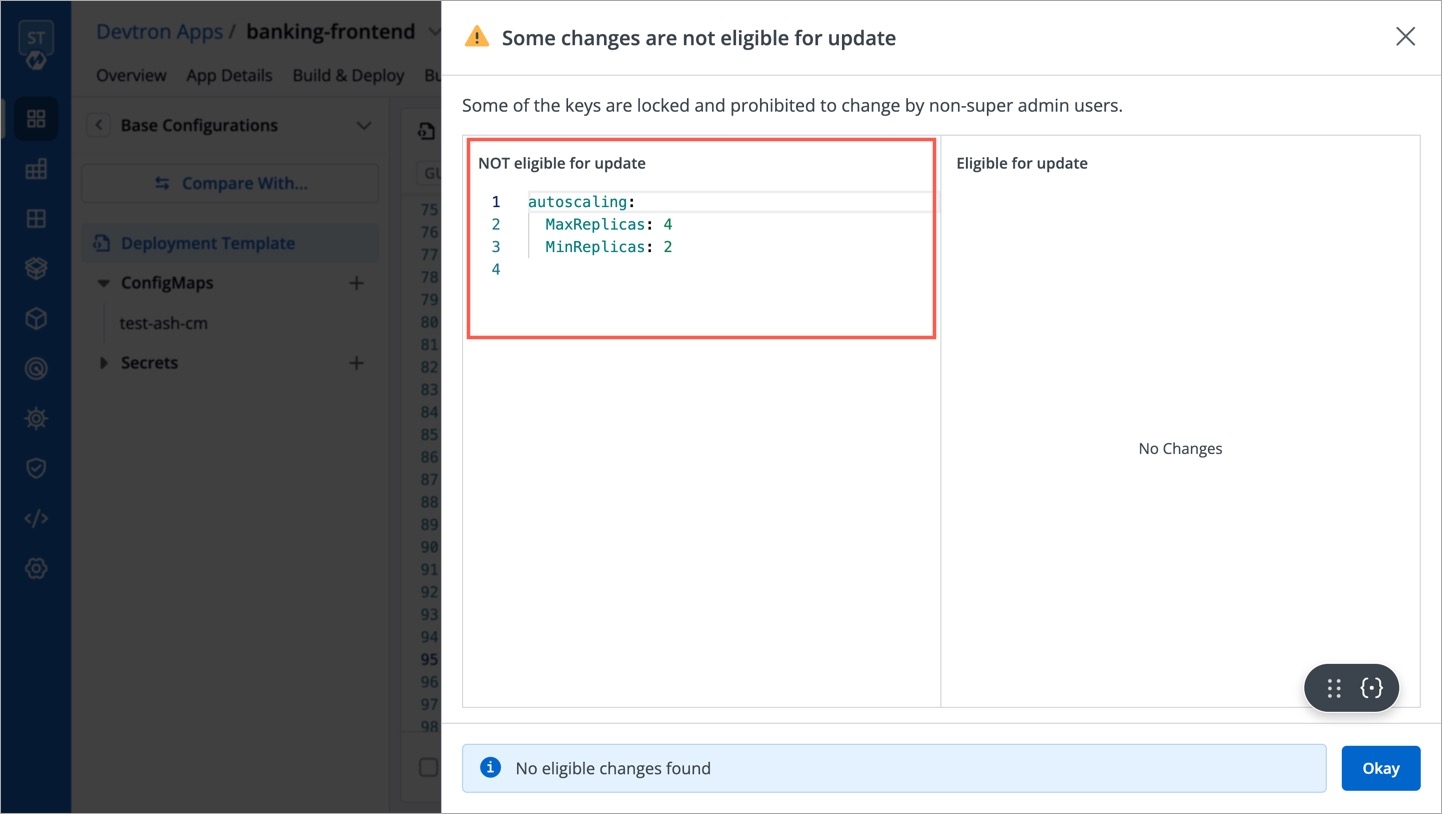The width and height of the screenshot is (1442, 814).
Task: Click the Eligible for update heading
Action: (1022, 163)
